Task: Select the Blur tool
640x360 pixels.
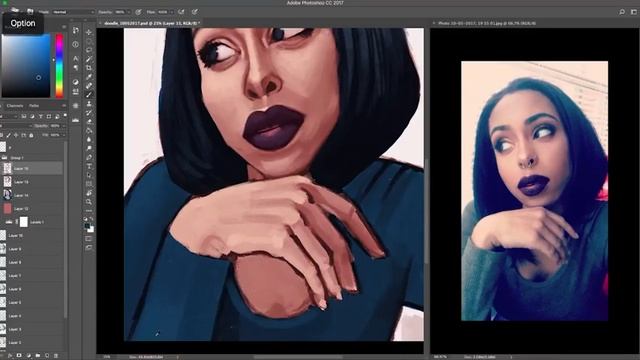Action: tap(89, 140)
